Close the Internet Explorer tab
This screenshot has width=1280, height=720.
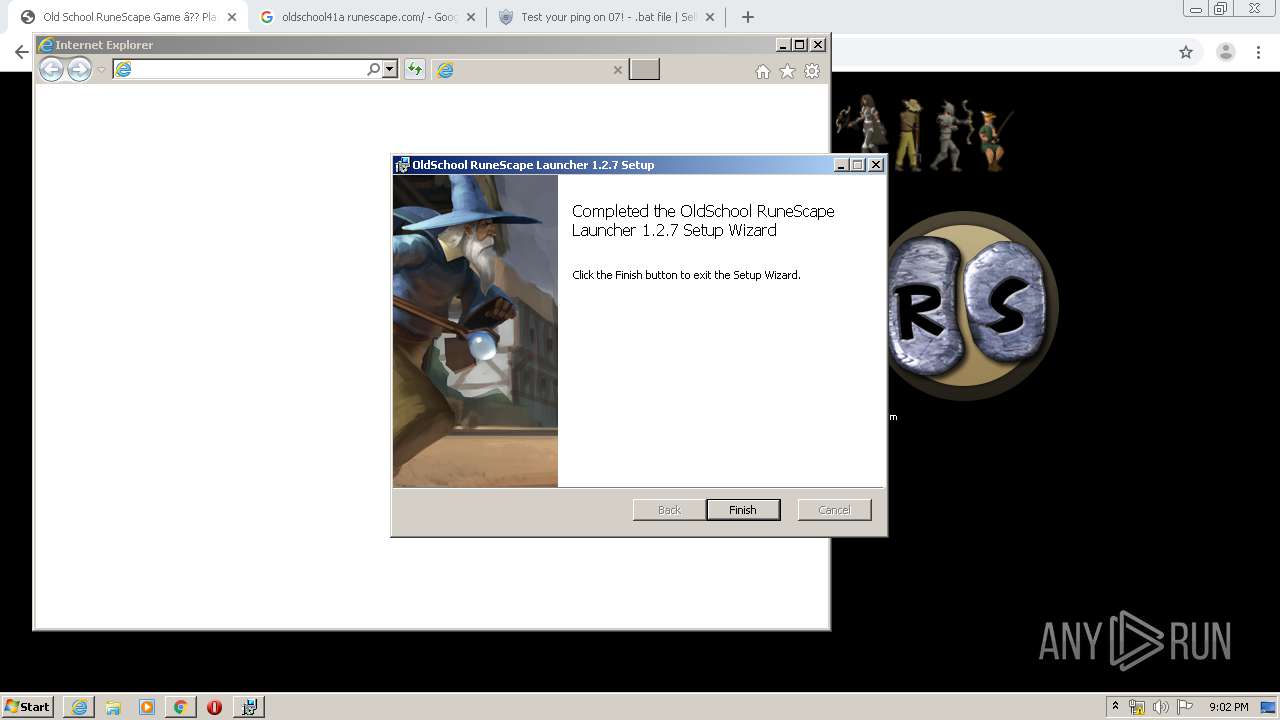617,70
